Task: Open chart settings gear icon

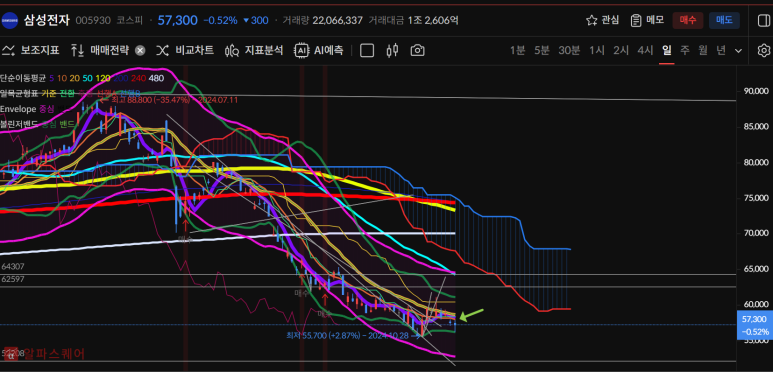Action: click(x=764, y=50)
